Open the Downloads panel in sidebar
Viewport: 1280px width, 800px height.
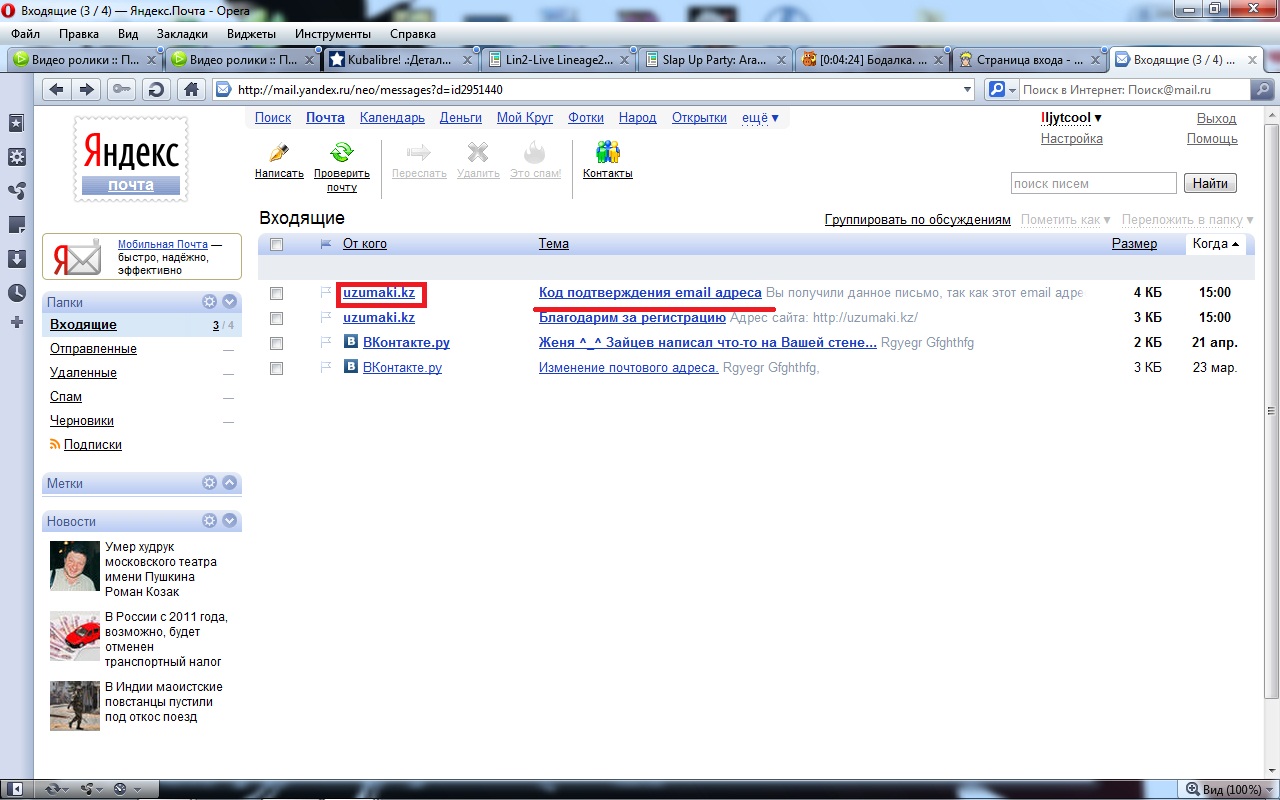[17, 259]
